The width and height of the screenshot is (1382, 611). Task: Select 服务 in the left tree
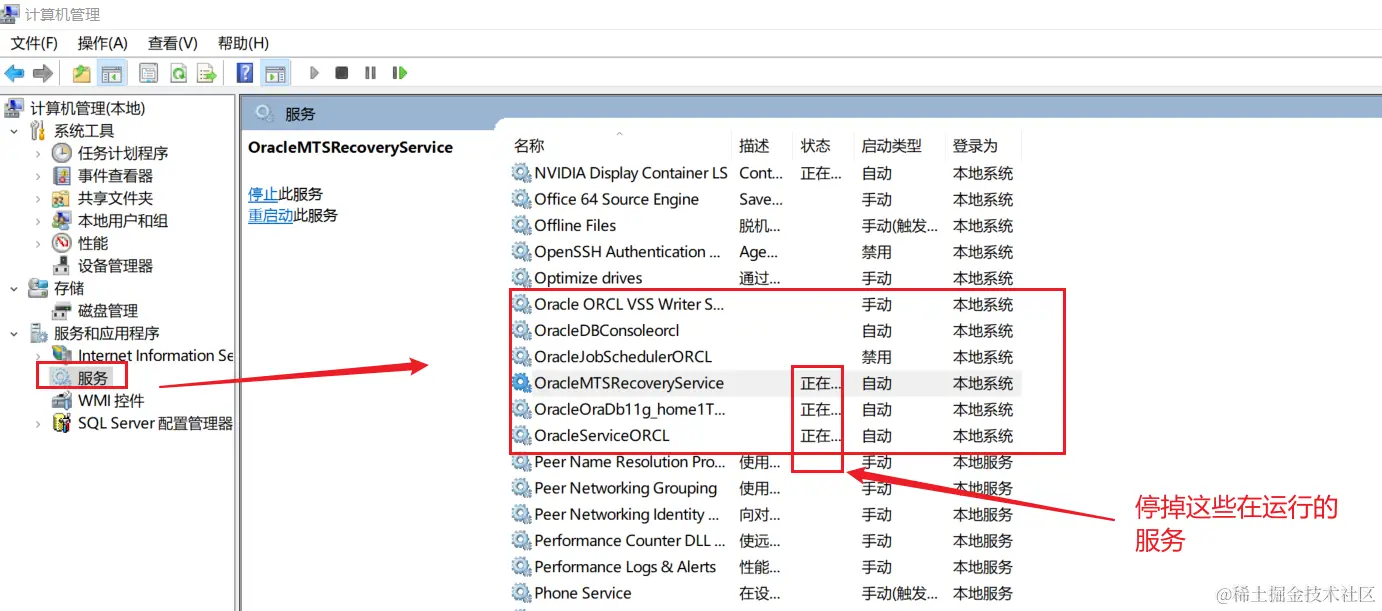point(93,378)
